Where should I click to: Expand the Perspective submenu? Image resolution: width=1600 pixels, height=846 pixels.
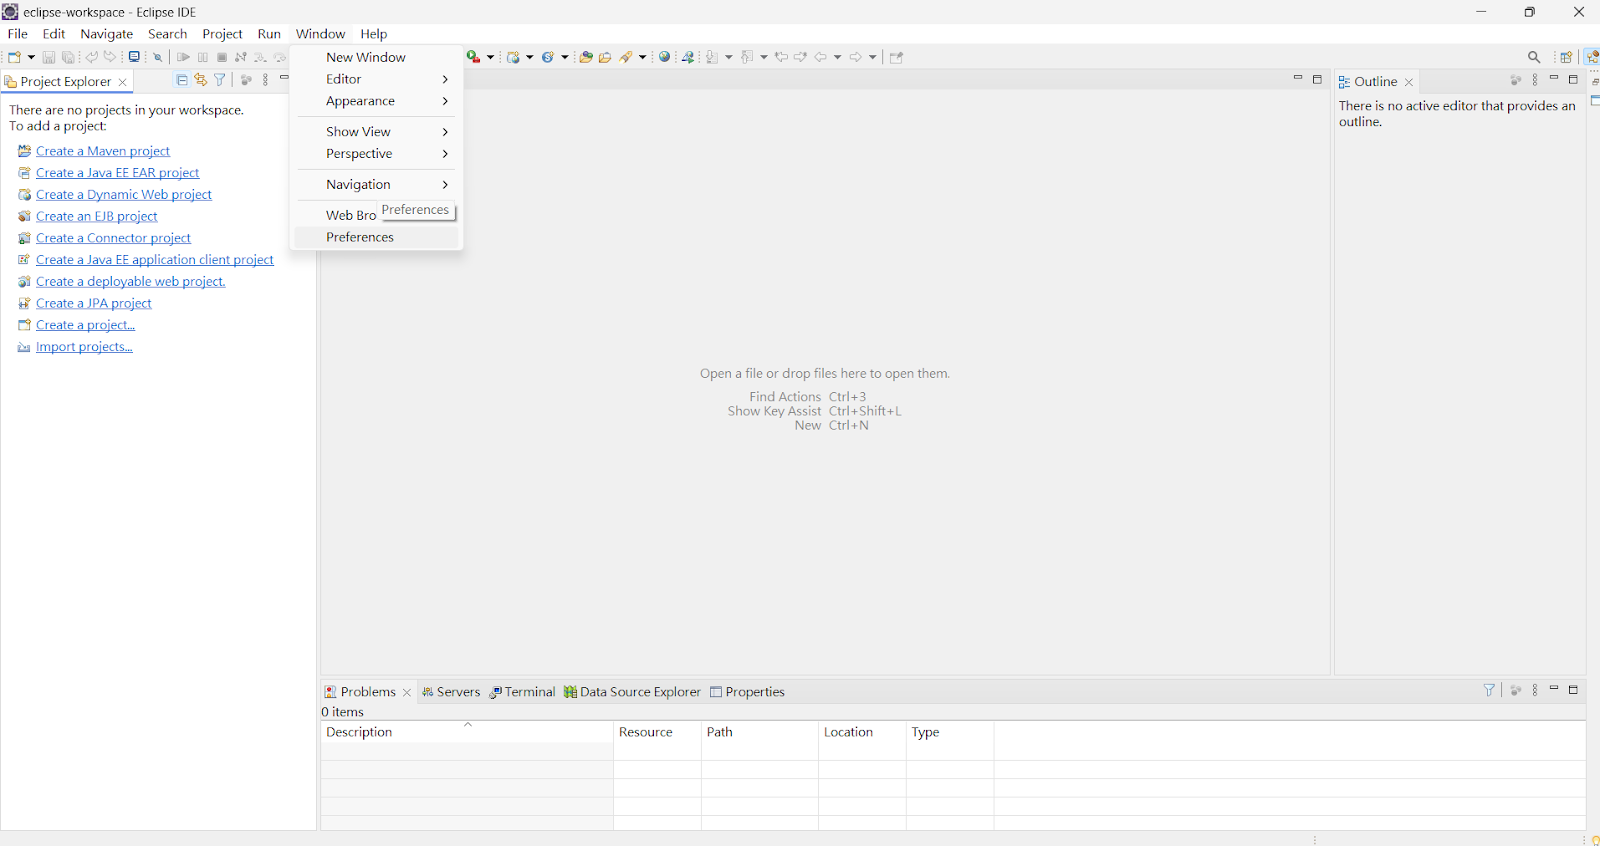tap(377, 154)
